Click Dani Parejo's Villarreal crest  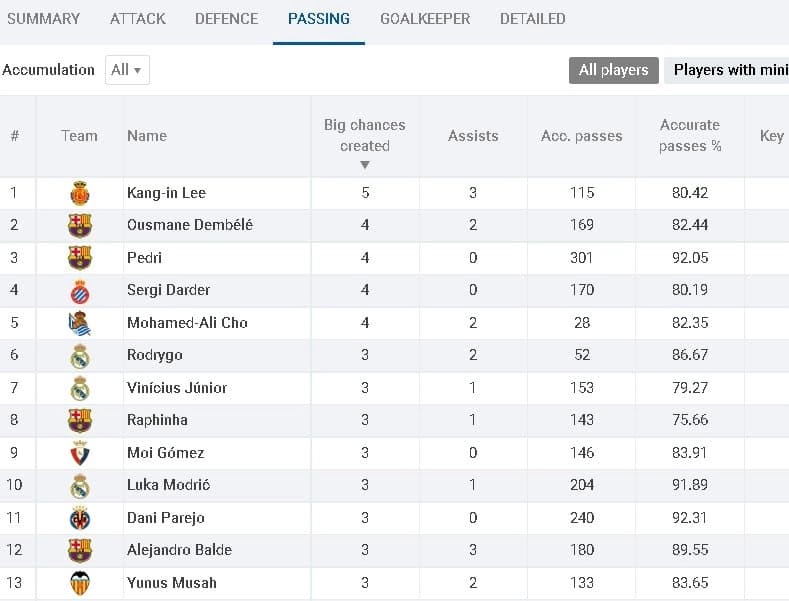(x=80, y=518)
